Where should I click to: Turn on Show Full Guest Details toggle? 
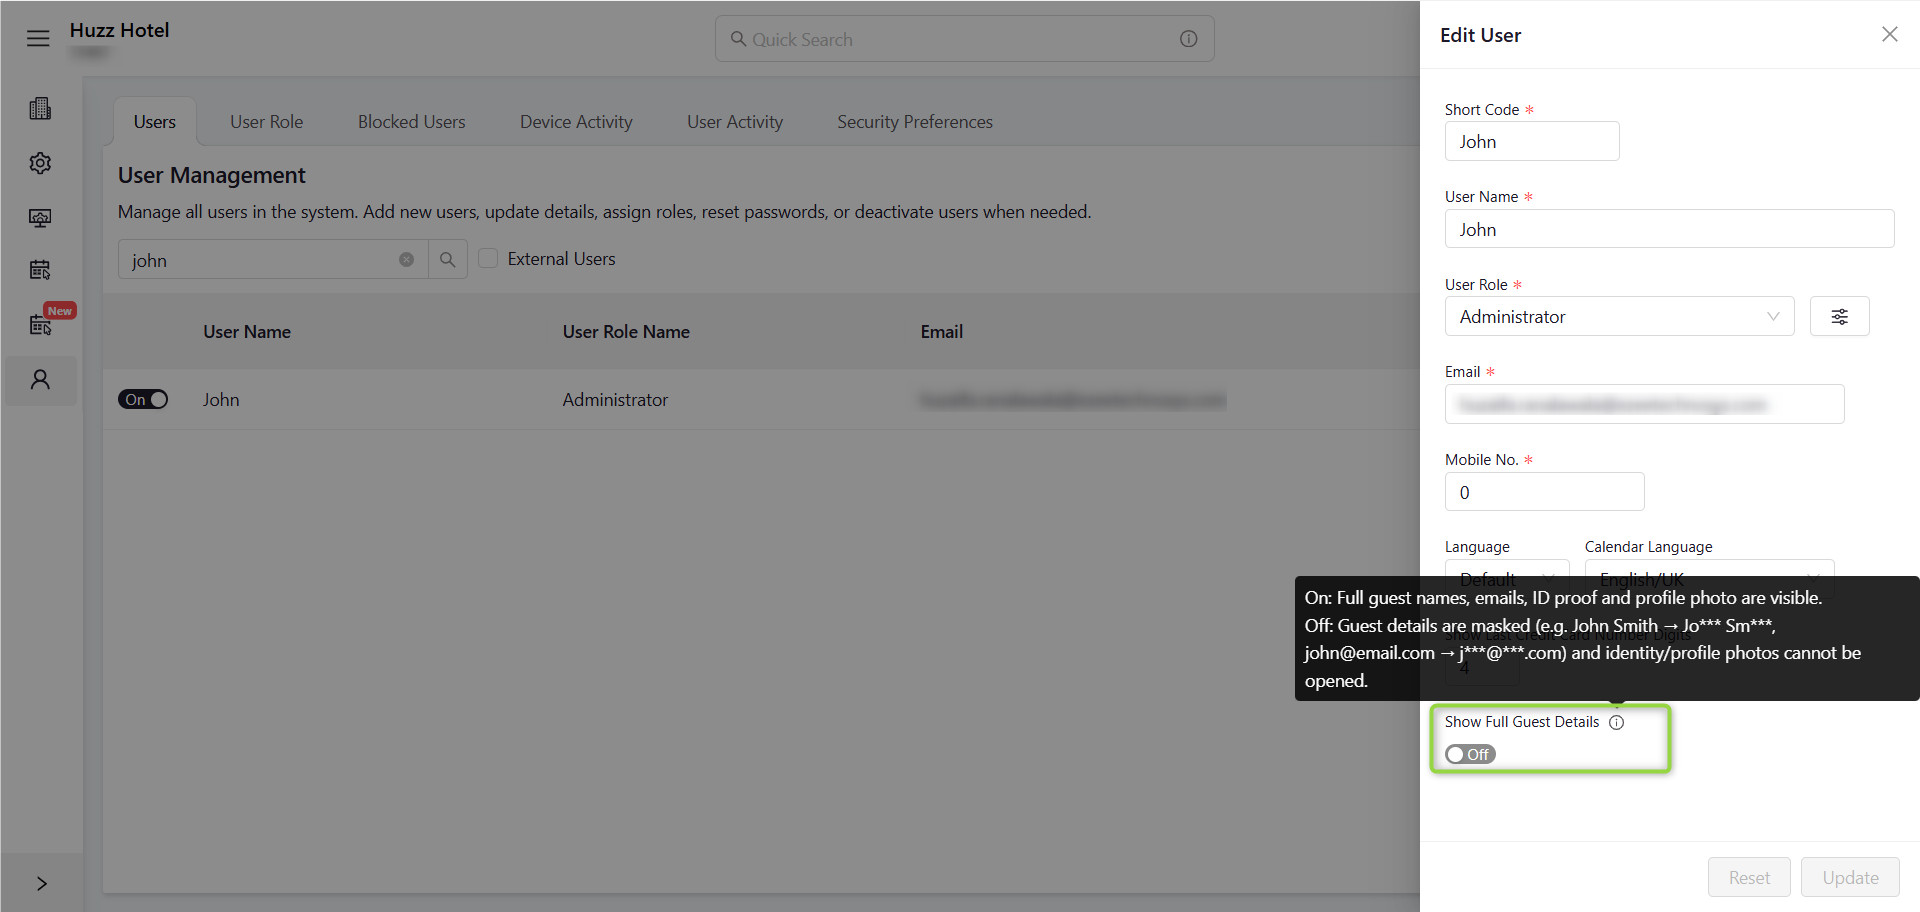click(1470, 754)
